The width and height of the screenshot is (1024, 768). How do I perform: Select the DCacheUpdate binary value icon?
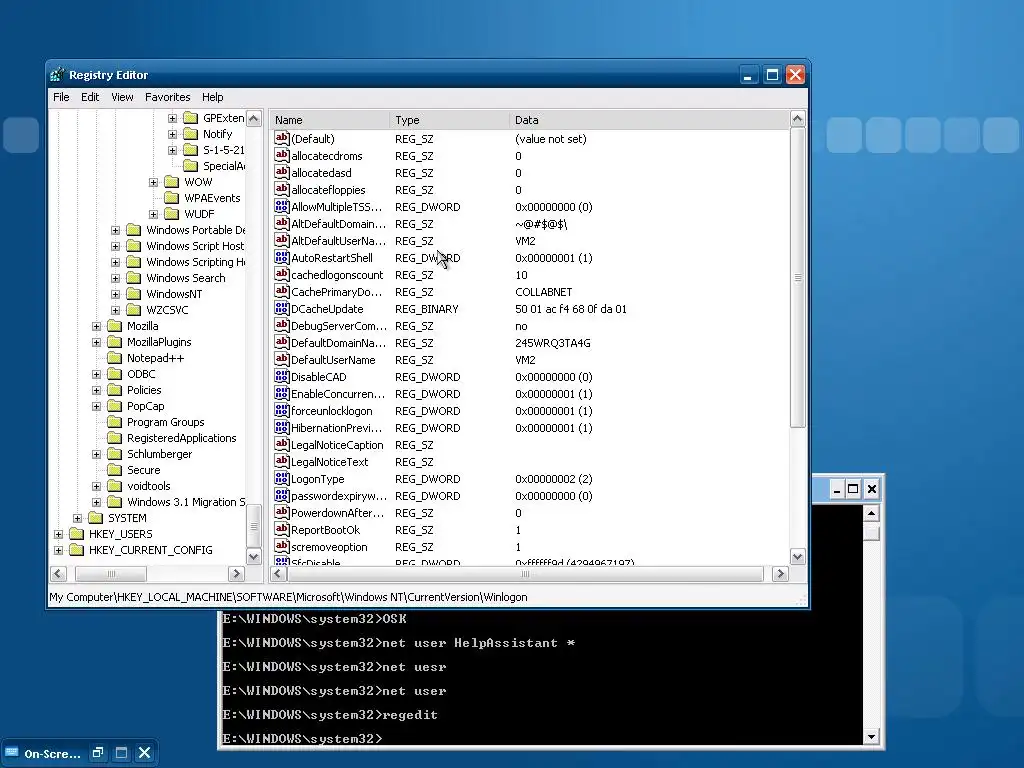pos(281,308)
